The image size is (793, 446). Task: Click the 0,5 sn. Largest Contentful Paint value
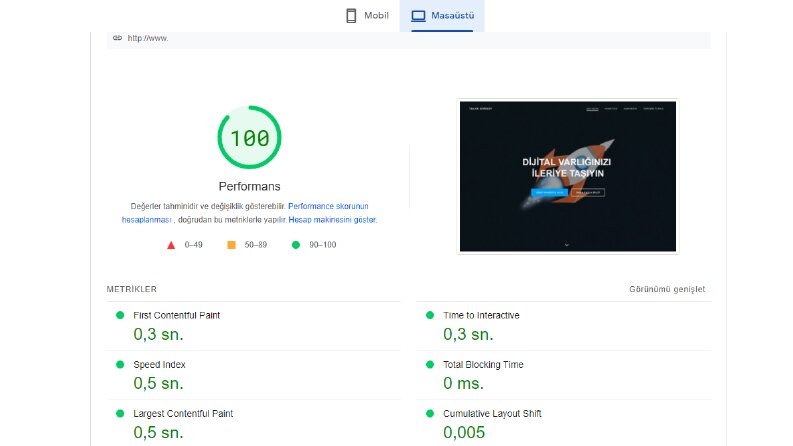(x=158, y=432)
